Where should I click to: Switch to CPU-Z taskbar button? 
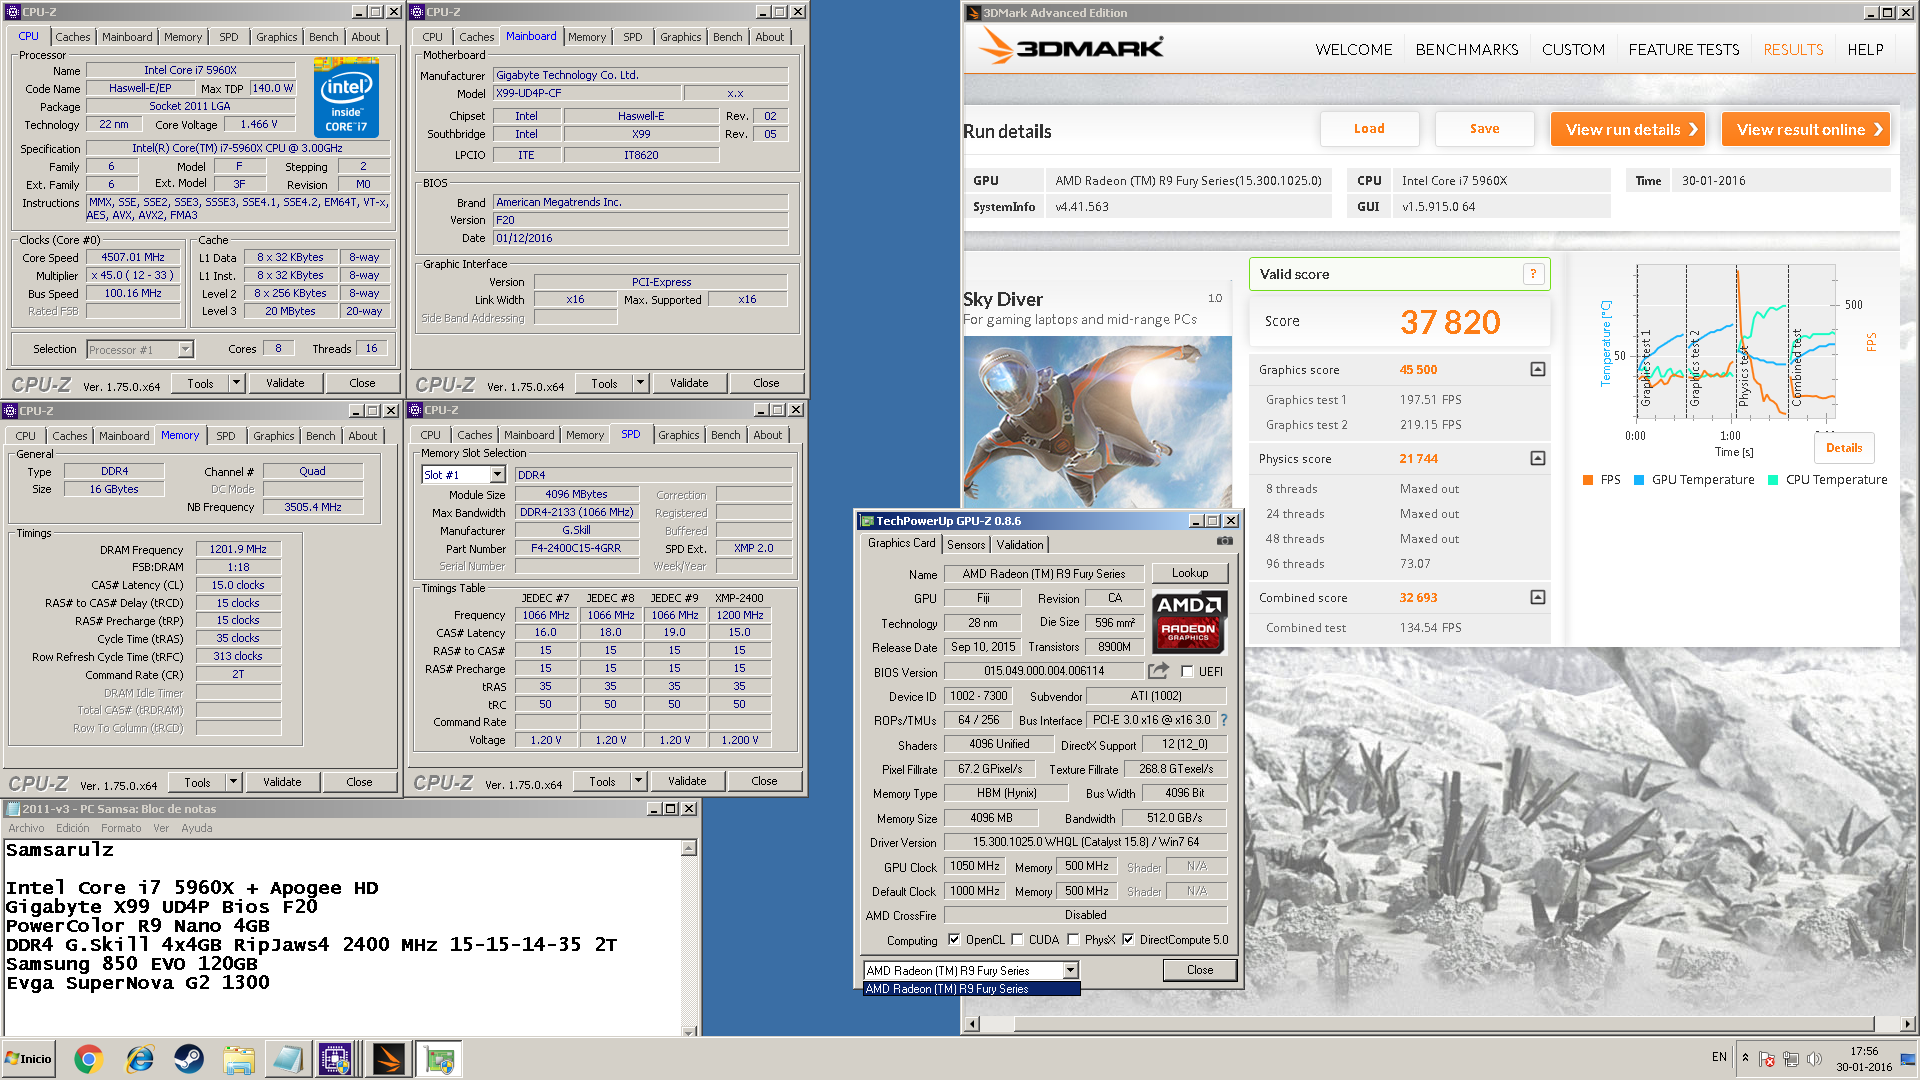[336, 1059]
